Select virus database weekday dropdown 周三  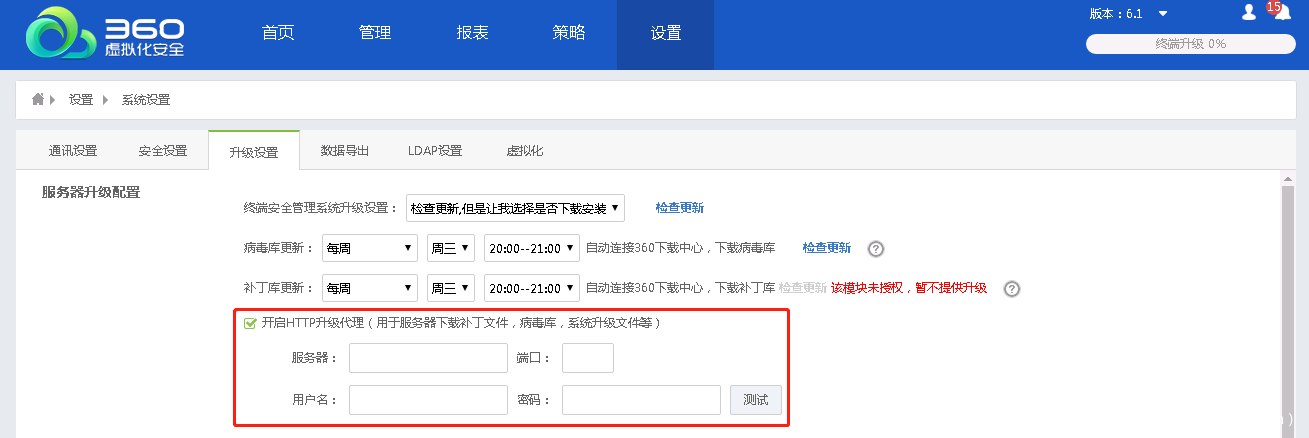point(450,248)
